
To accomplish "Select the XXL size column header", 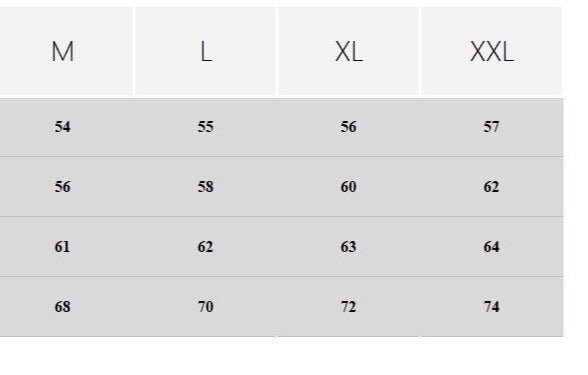I will (x=492, y=51).
